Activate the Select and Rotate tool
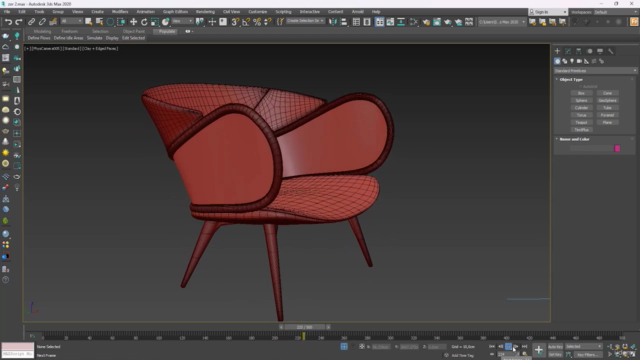Image resolution: width=640 pixels, height=360 pixels. 144,22
